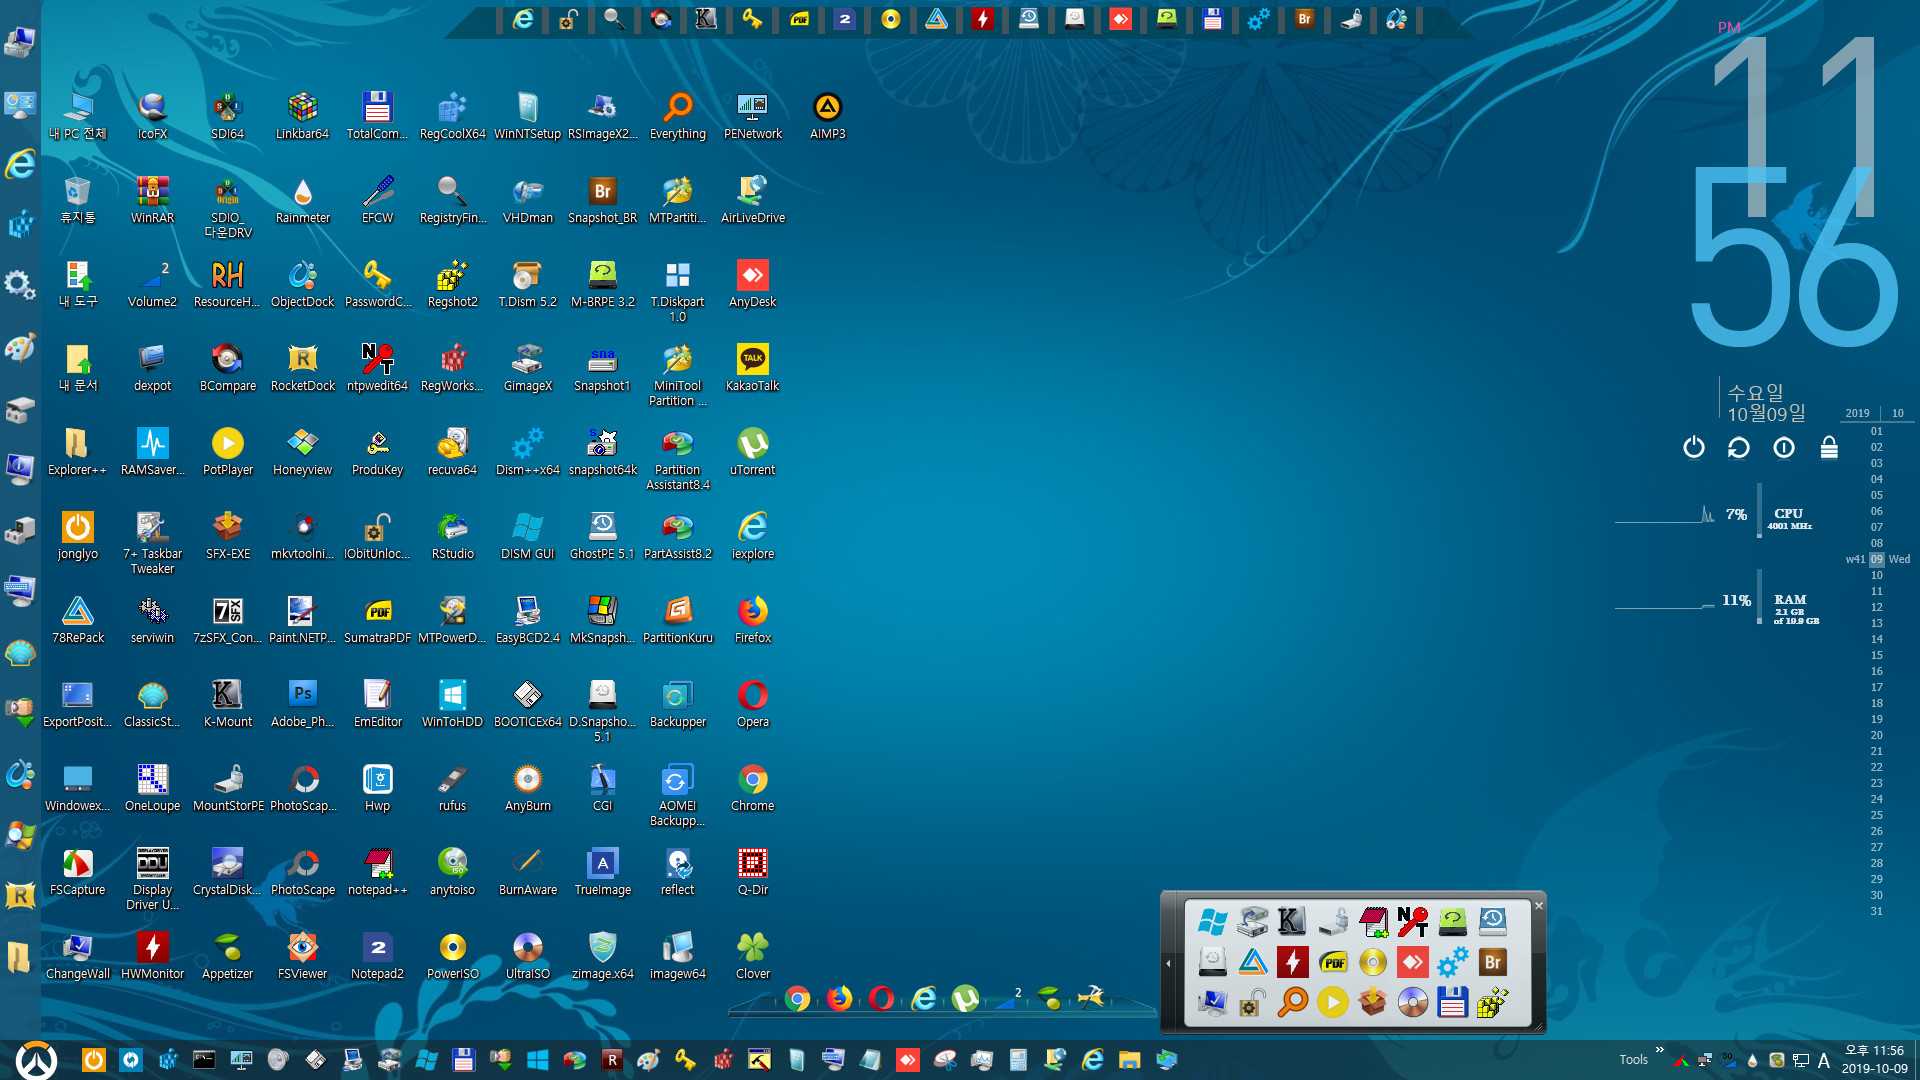The image size is (1920, 1080).
Task: Open the WinRAR desktop icon
Action: coord(152,199)
